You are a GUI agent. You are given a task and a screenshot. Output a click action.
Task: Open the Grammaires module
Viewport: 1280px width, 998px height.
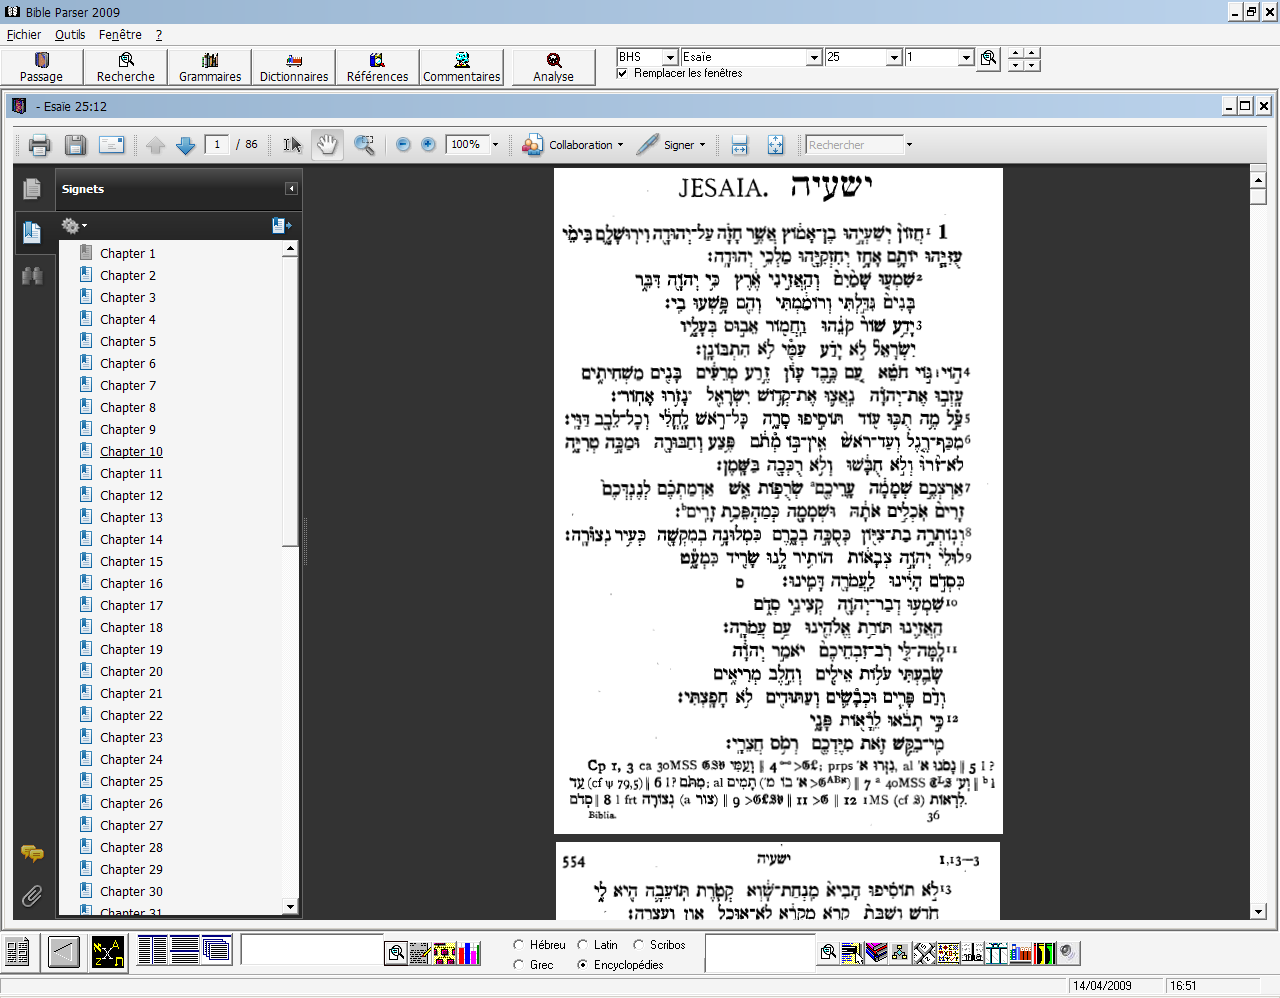[x=210, y=67]
